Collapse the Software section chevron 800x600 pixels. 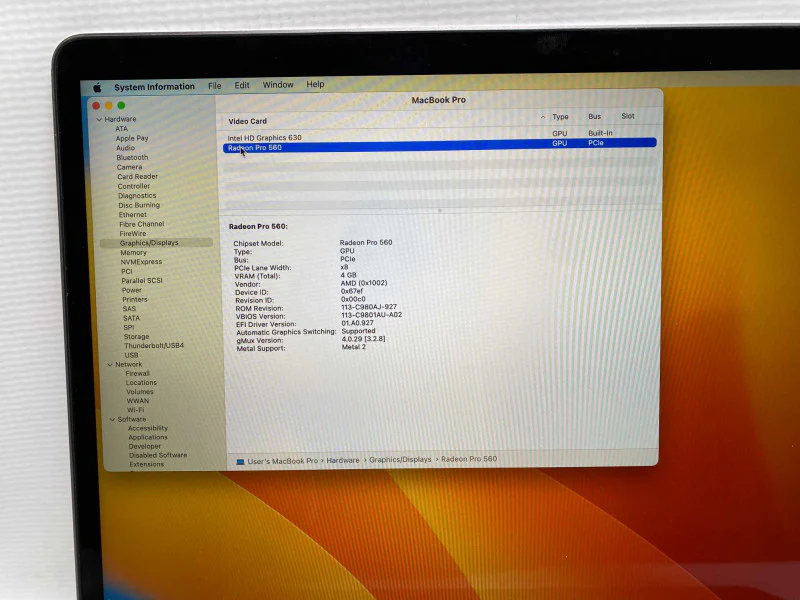tap(112, 419)
